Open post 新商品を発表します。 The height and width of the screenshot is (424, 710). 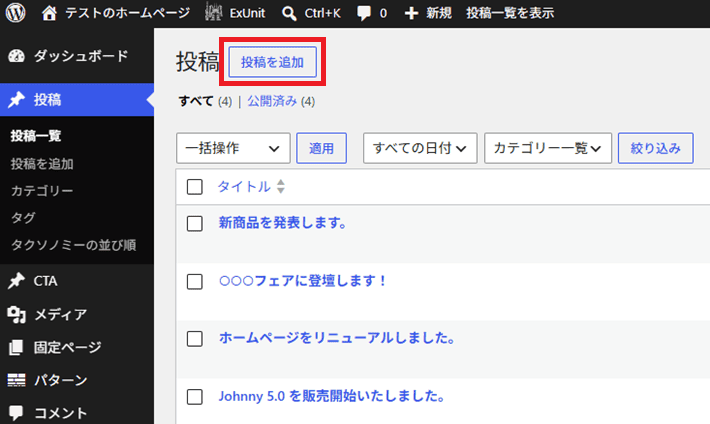(283, 222)
